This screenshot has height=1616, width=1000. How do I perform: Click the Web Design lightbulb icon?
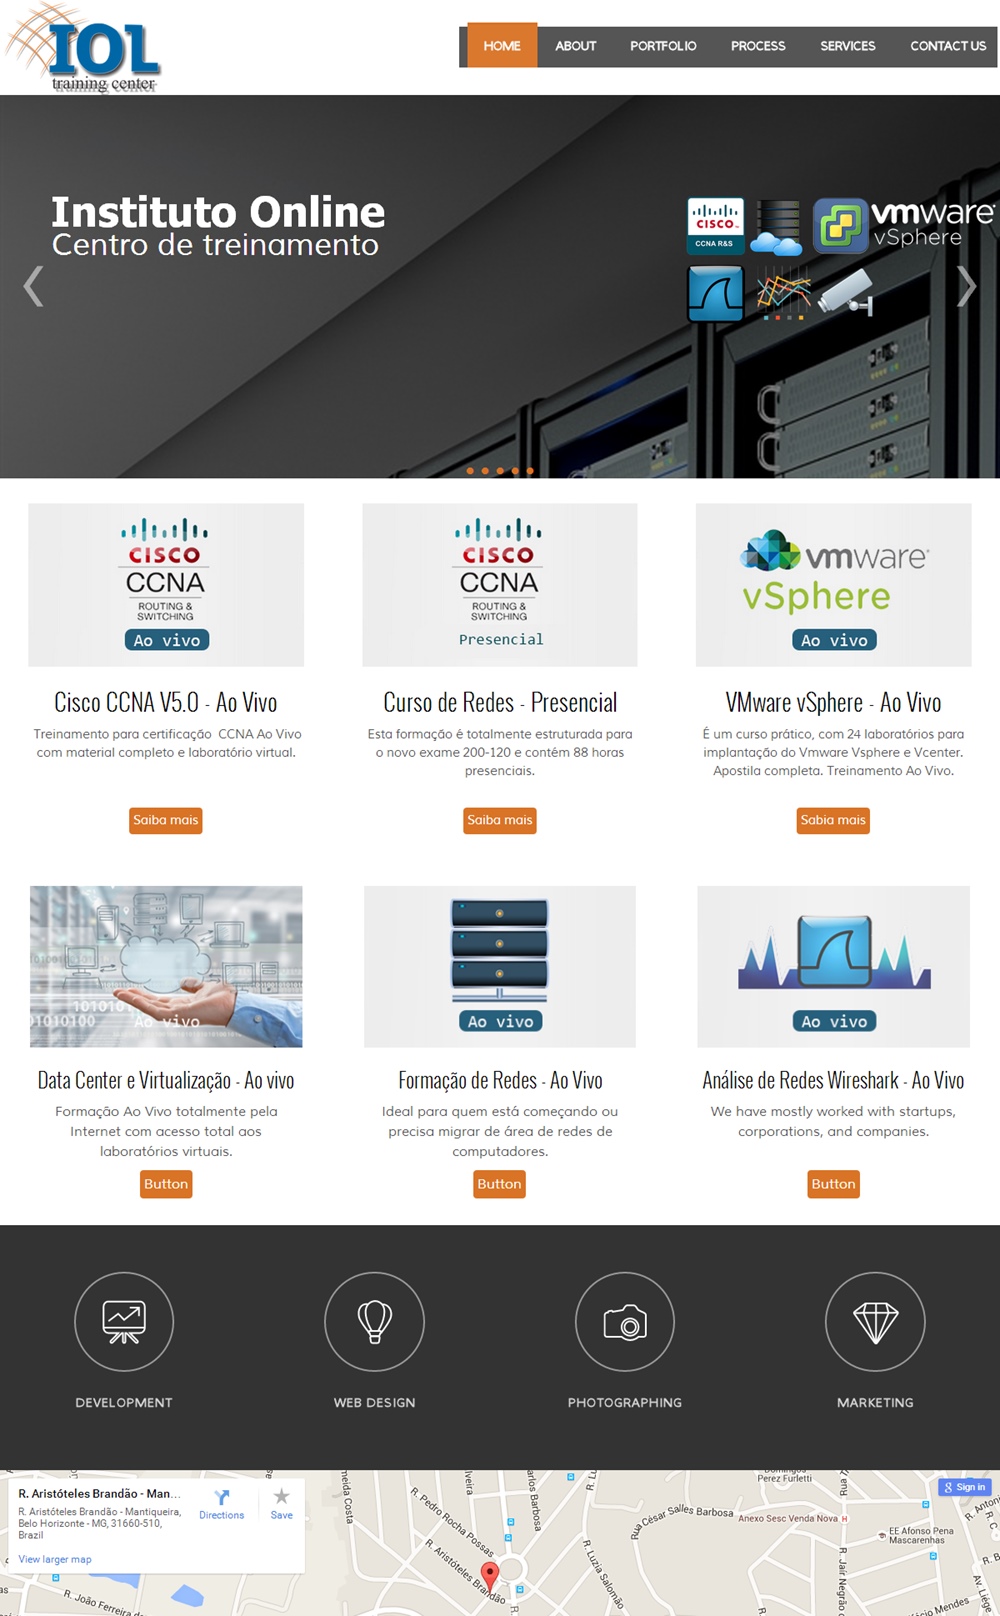tap(374, 1321)
